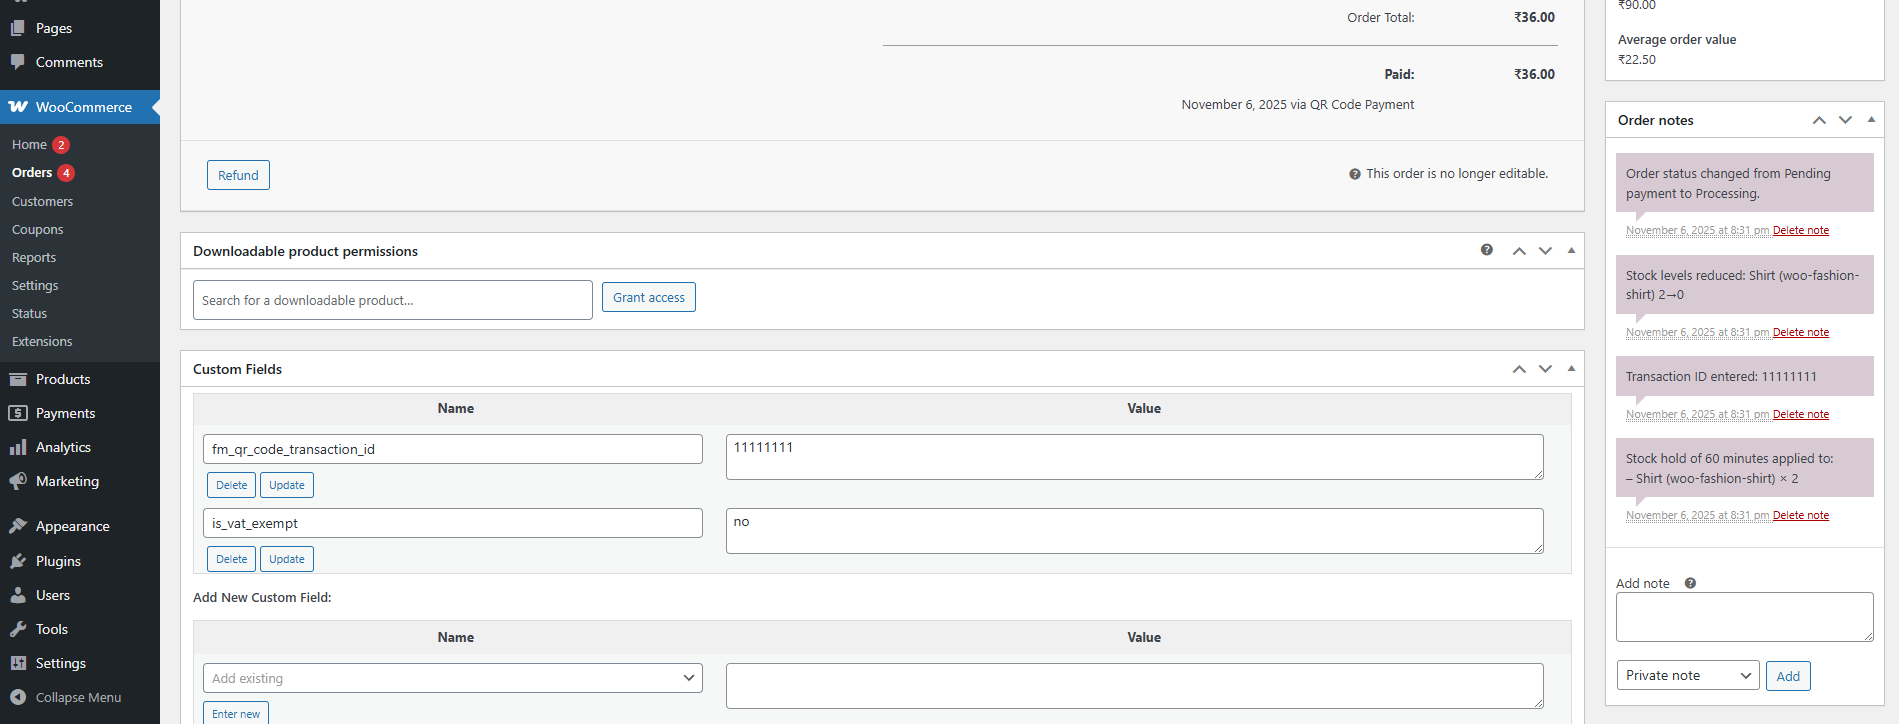Click the Appearance paintbrush icon

pos(18,526)
